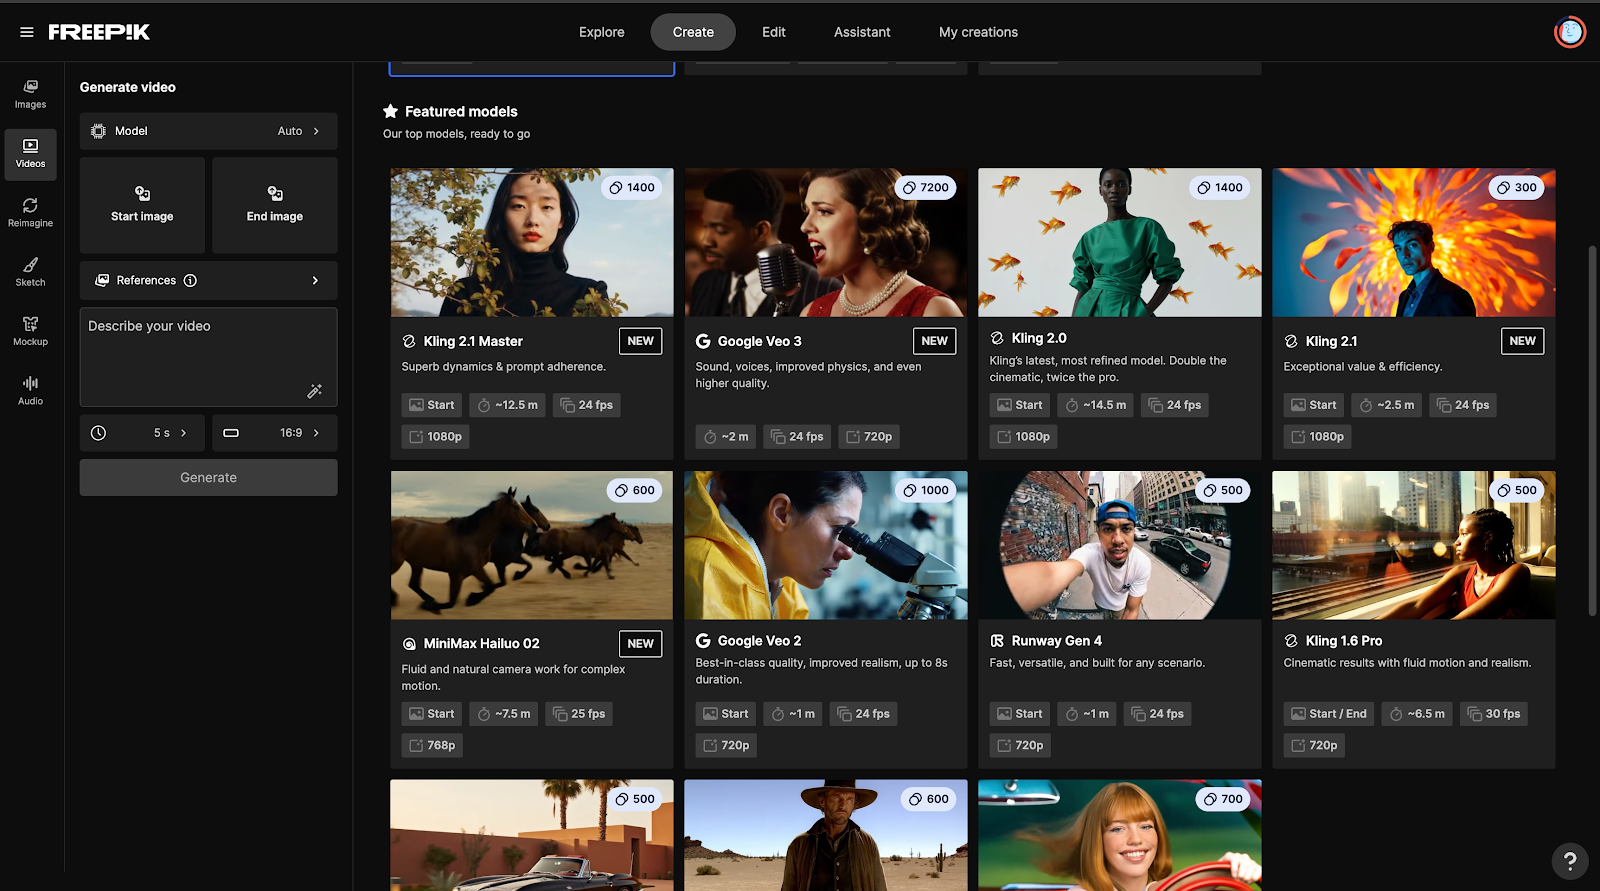Expand the Model Auto selector
1600x891 pixels.
pyautogui.click(x=208, y=131)
